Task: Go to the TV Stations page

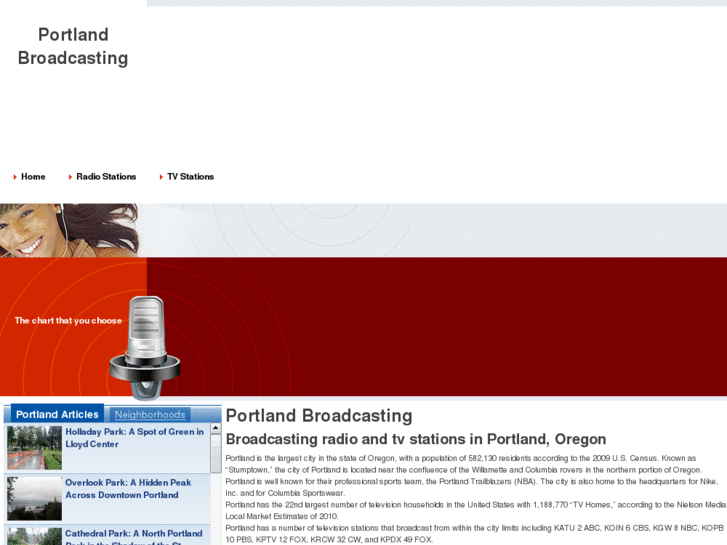Action: 191,177
